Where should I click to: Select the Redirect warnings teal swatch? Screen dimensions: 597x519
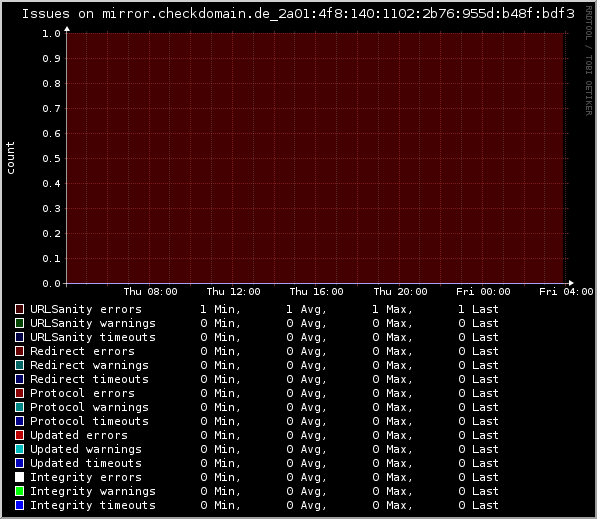coord(19,365)
